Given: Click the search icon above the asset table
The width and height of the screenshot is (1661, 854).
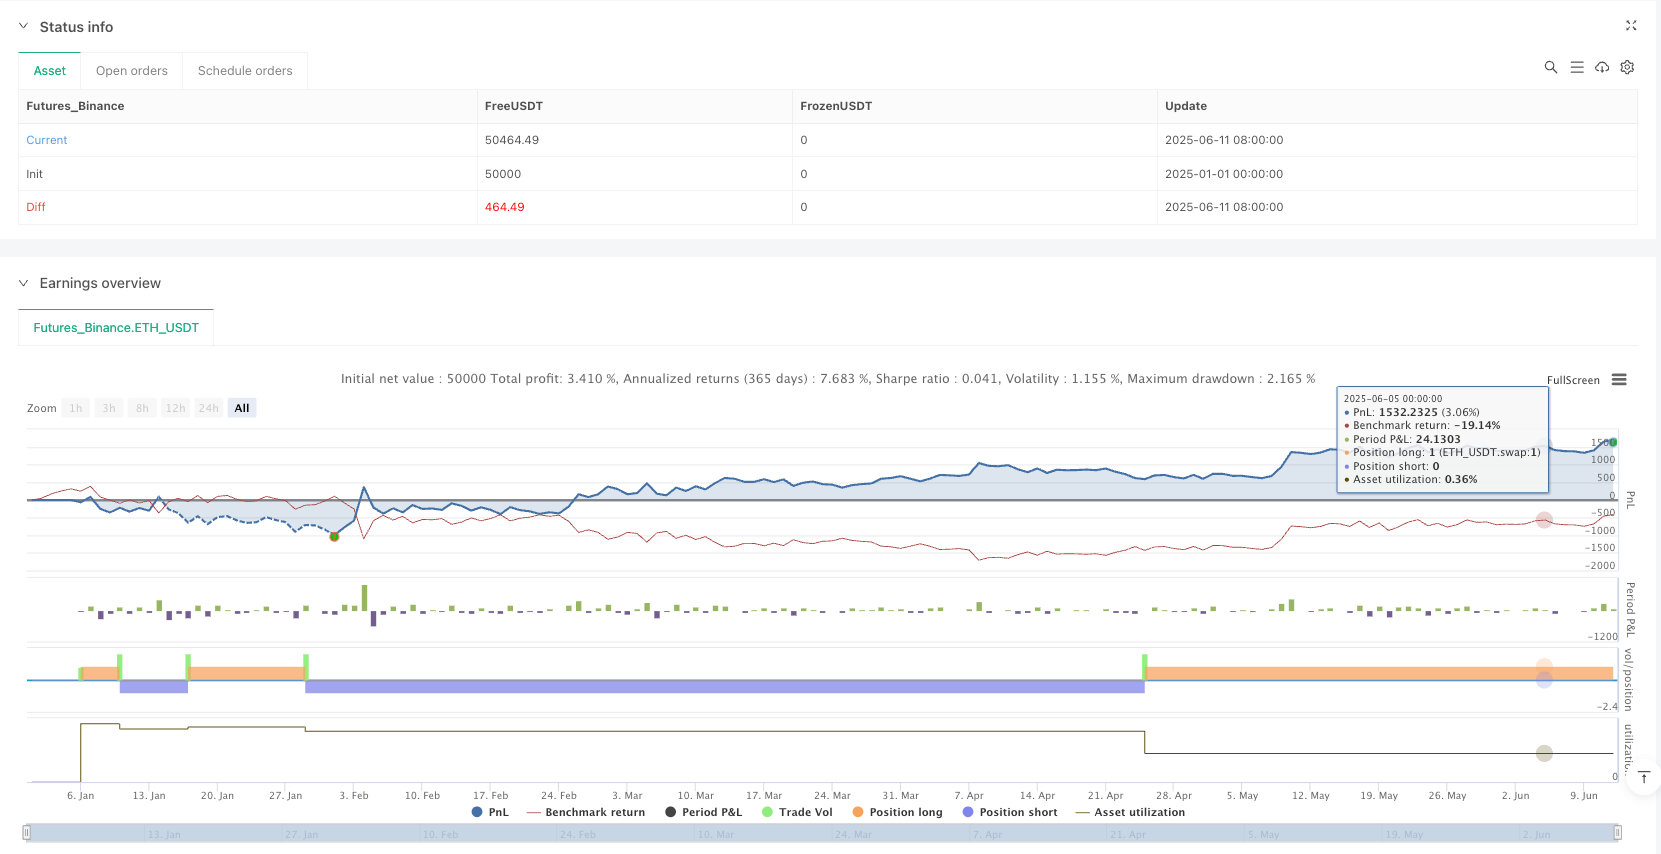Looking at the screenshot, I should [x=1550, y=67].
